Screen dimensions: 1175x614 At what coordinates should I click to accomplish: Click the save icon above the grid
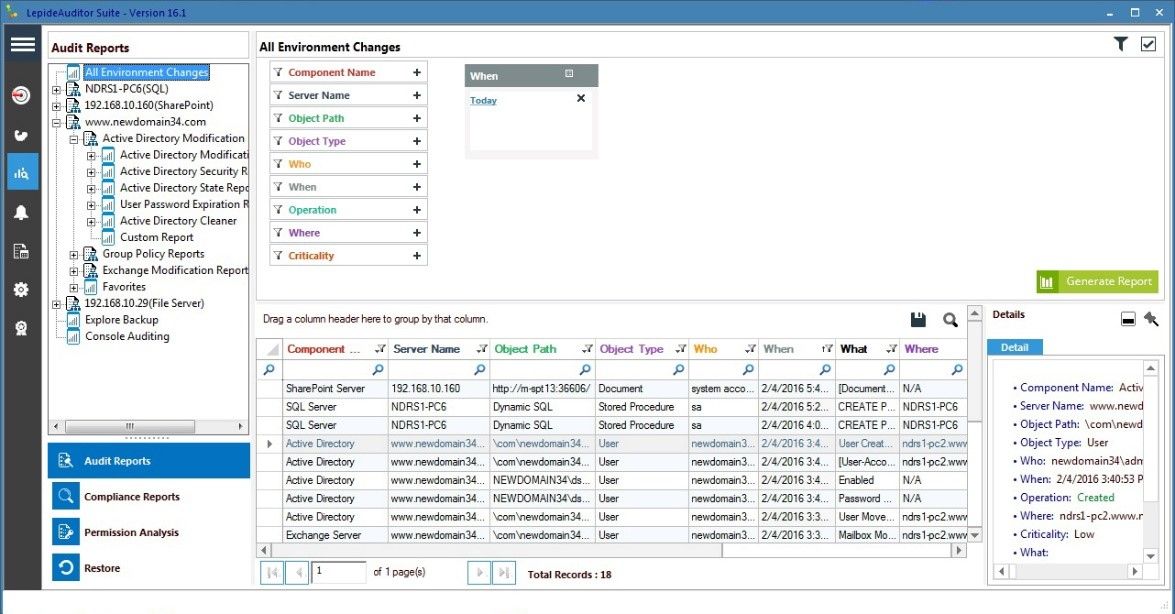point(918,320)
